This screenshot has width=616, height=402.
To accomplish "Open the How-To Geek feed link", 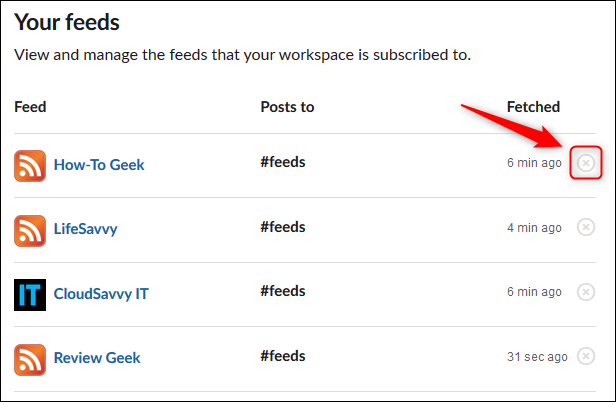I will tap(98, 165).
